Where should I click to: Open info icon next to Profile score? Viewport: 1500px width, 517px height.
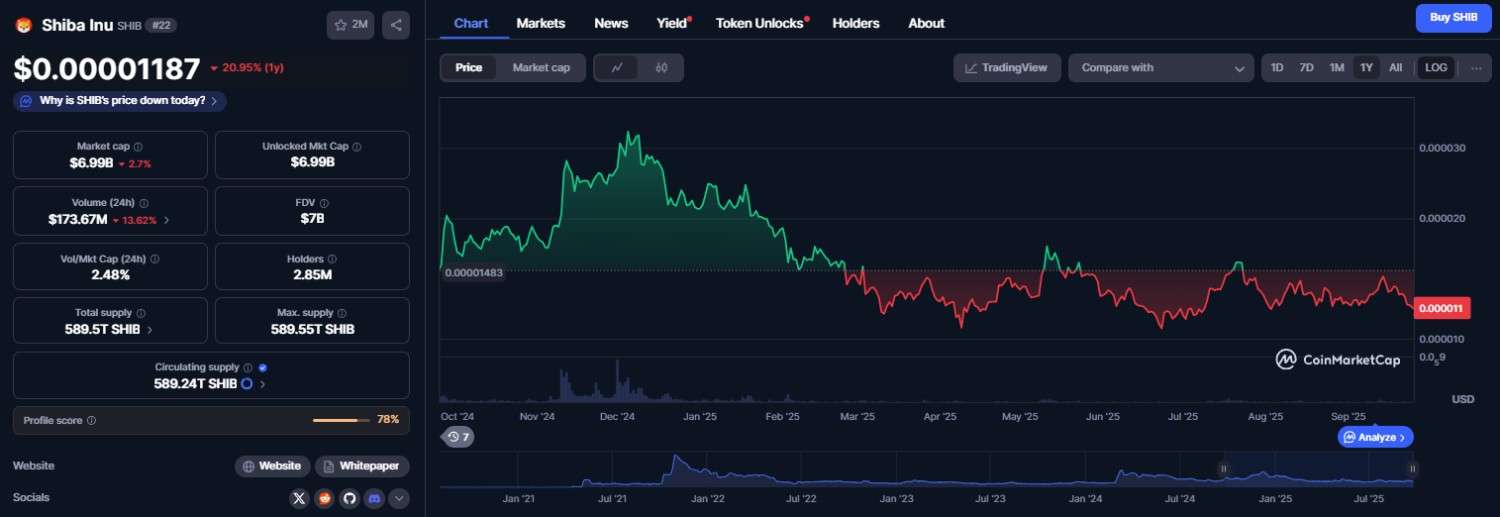click(x=91, y=420)
